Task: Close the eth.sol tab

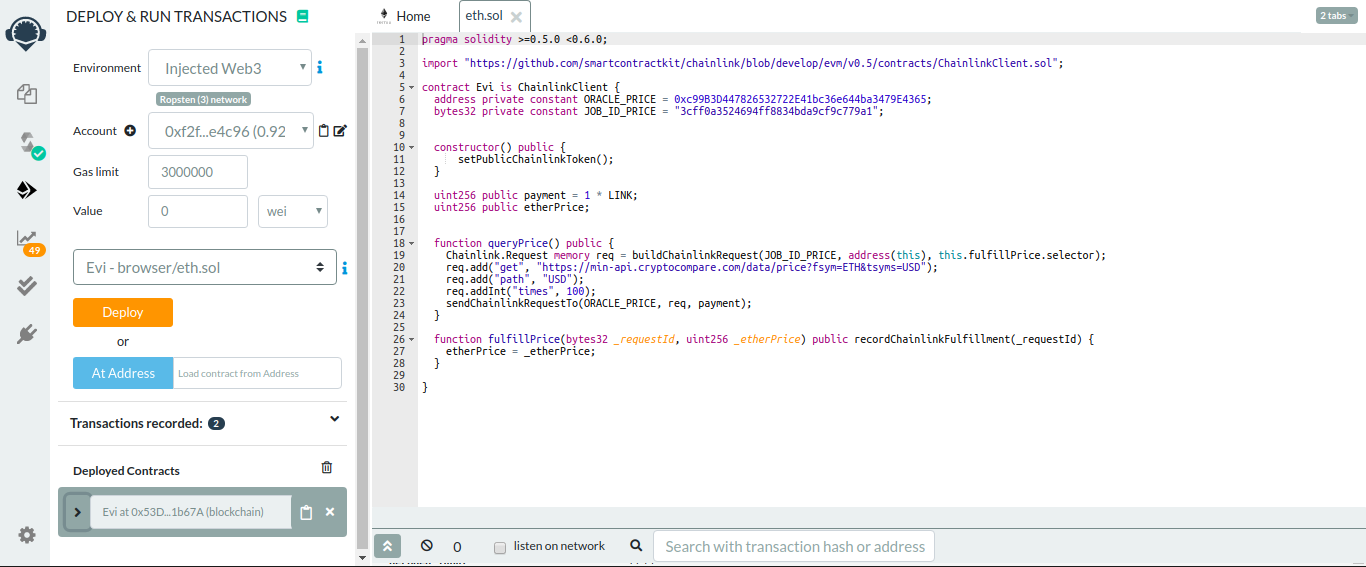Action: (x=516, y=17)
